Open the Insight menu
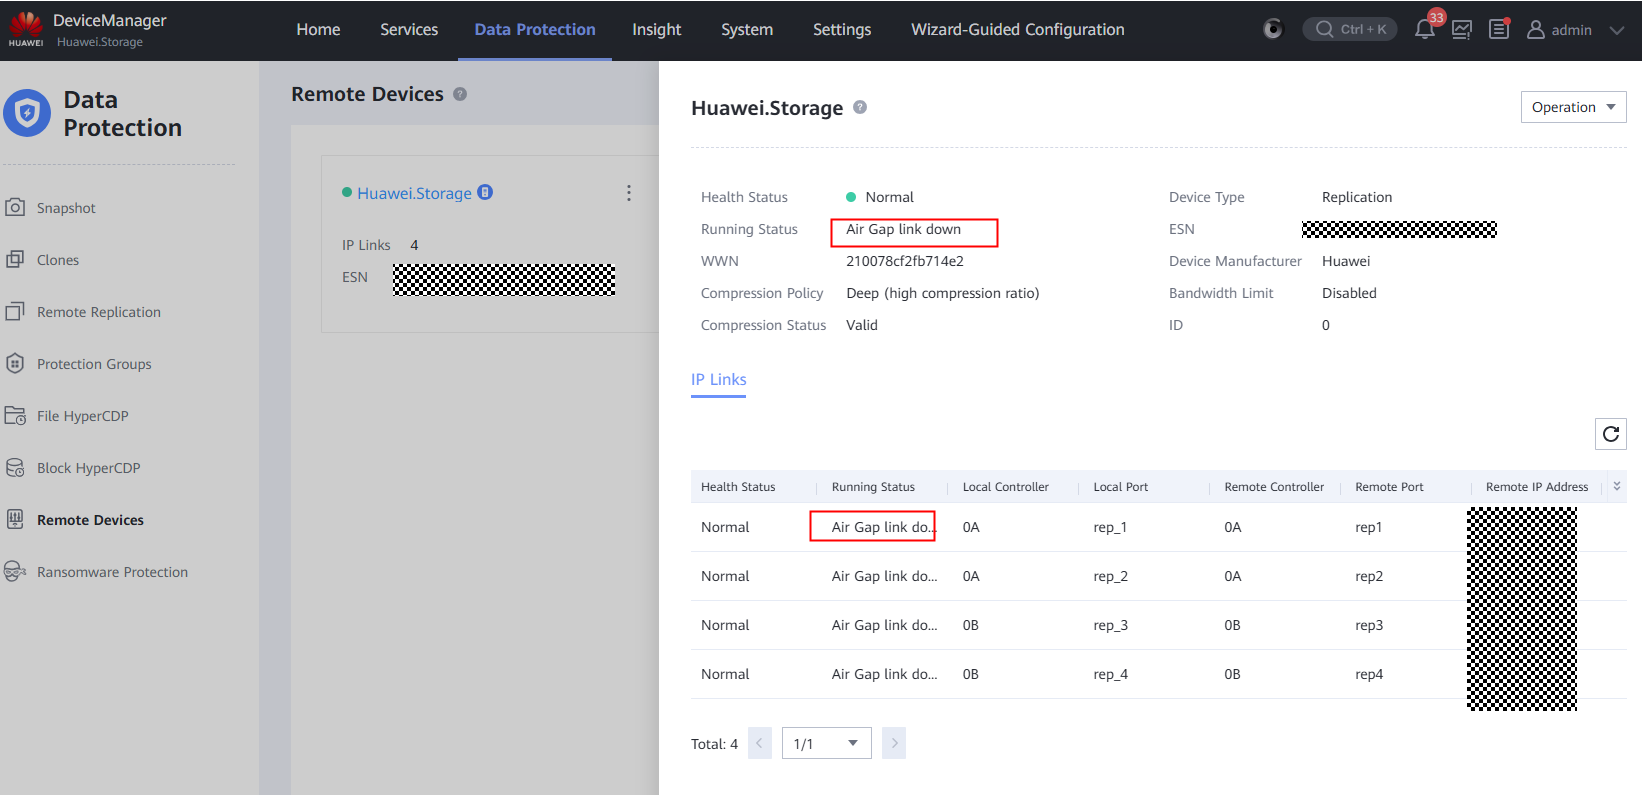 pyautogui.click(x=656, y=30)
